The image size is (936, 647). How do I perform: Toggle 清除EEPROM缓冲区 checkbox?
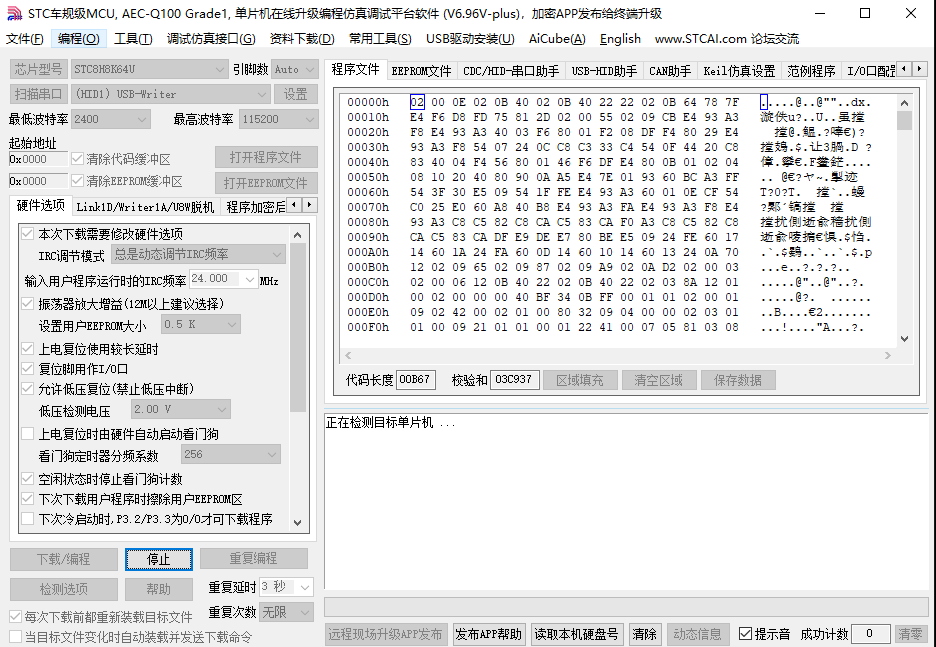(x=77, y=180)
